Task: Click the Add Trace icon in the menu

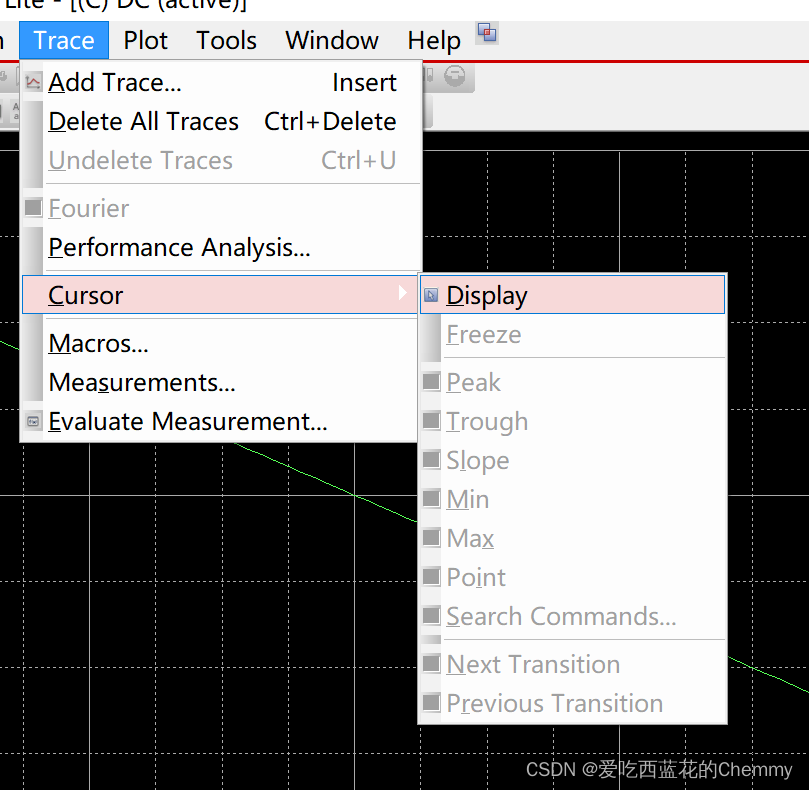Action: pyautogui.click(x=33, y=83)
